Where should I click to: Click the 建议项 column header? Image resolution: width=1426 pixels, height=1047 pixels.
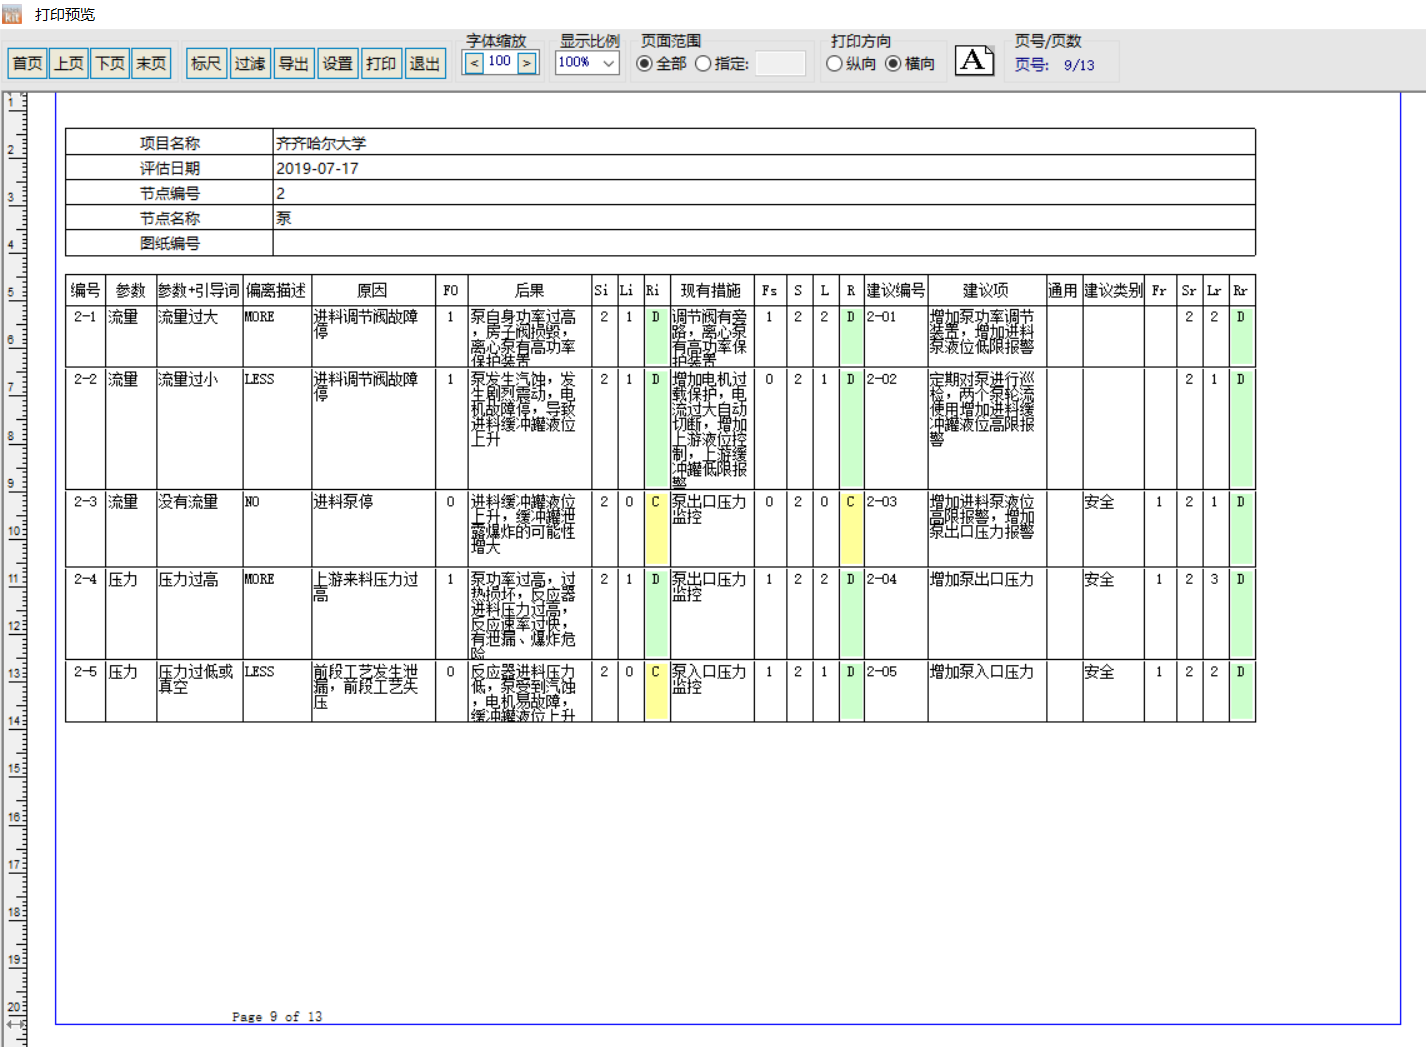986,290
